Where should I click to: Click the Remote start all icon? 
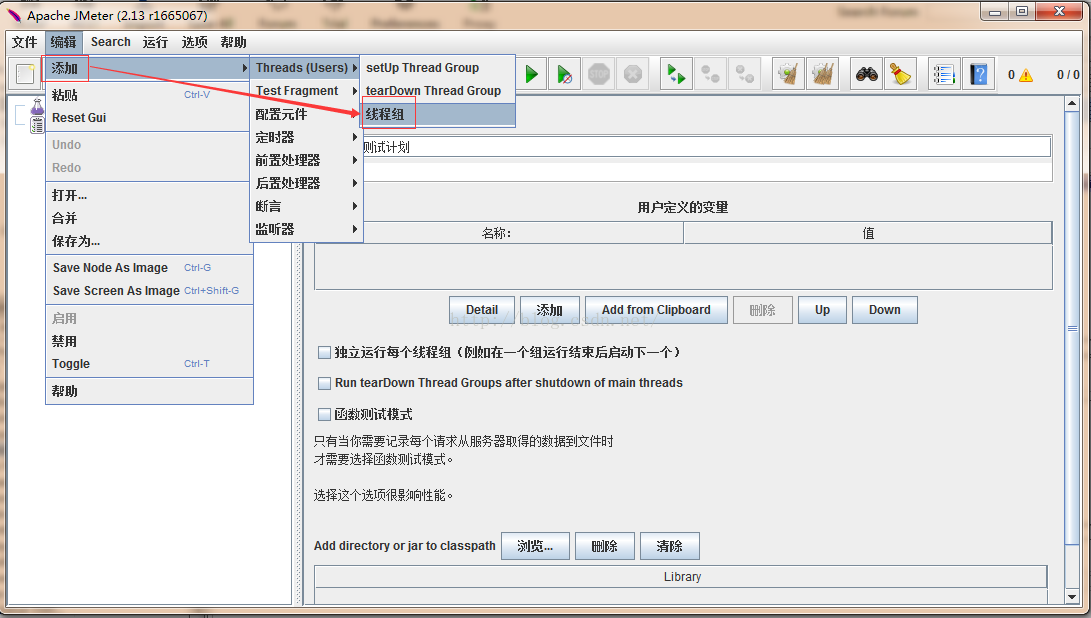676,74
